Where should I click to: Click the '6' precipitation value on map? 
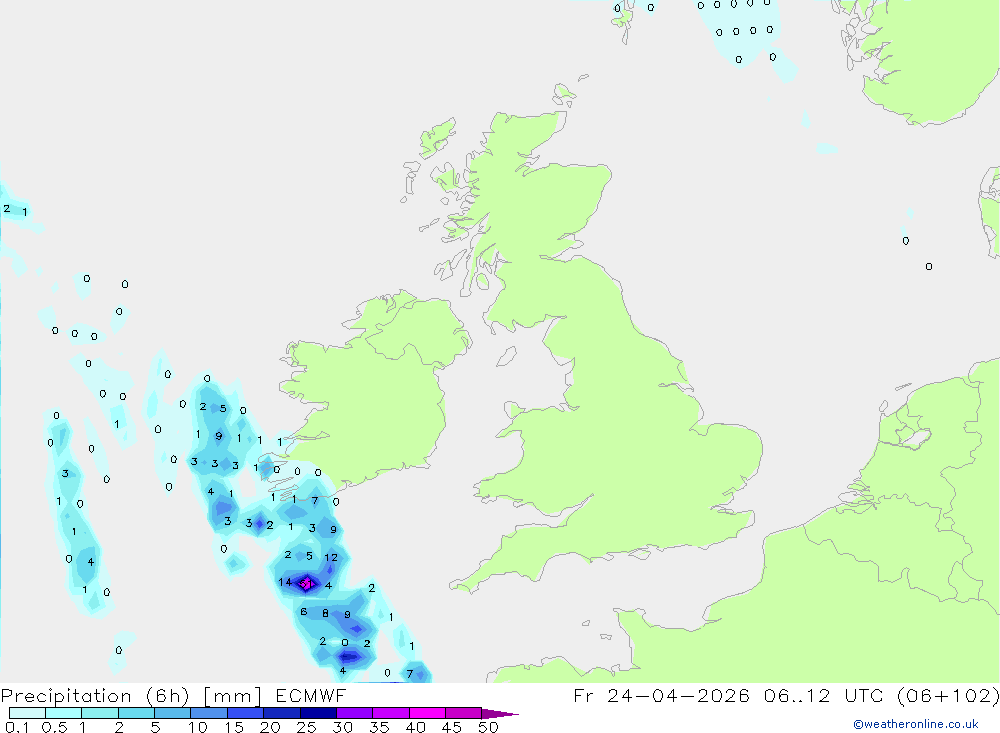304,612
